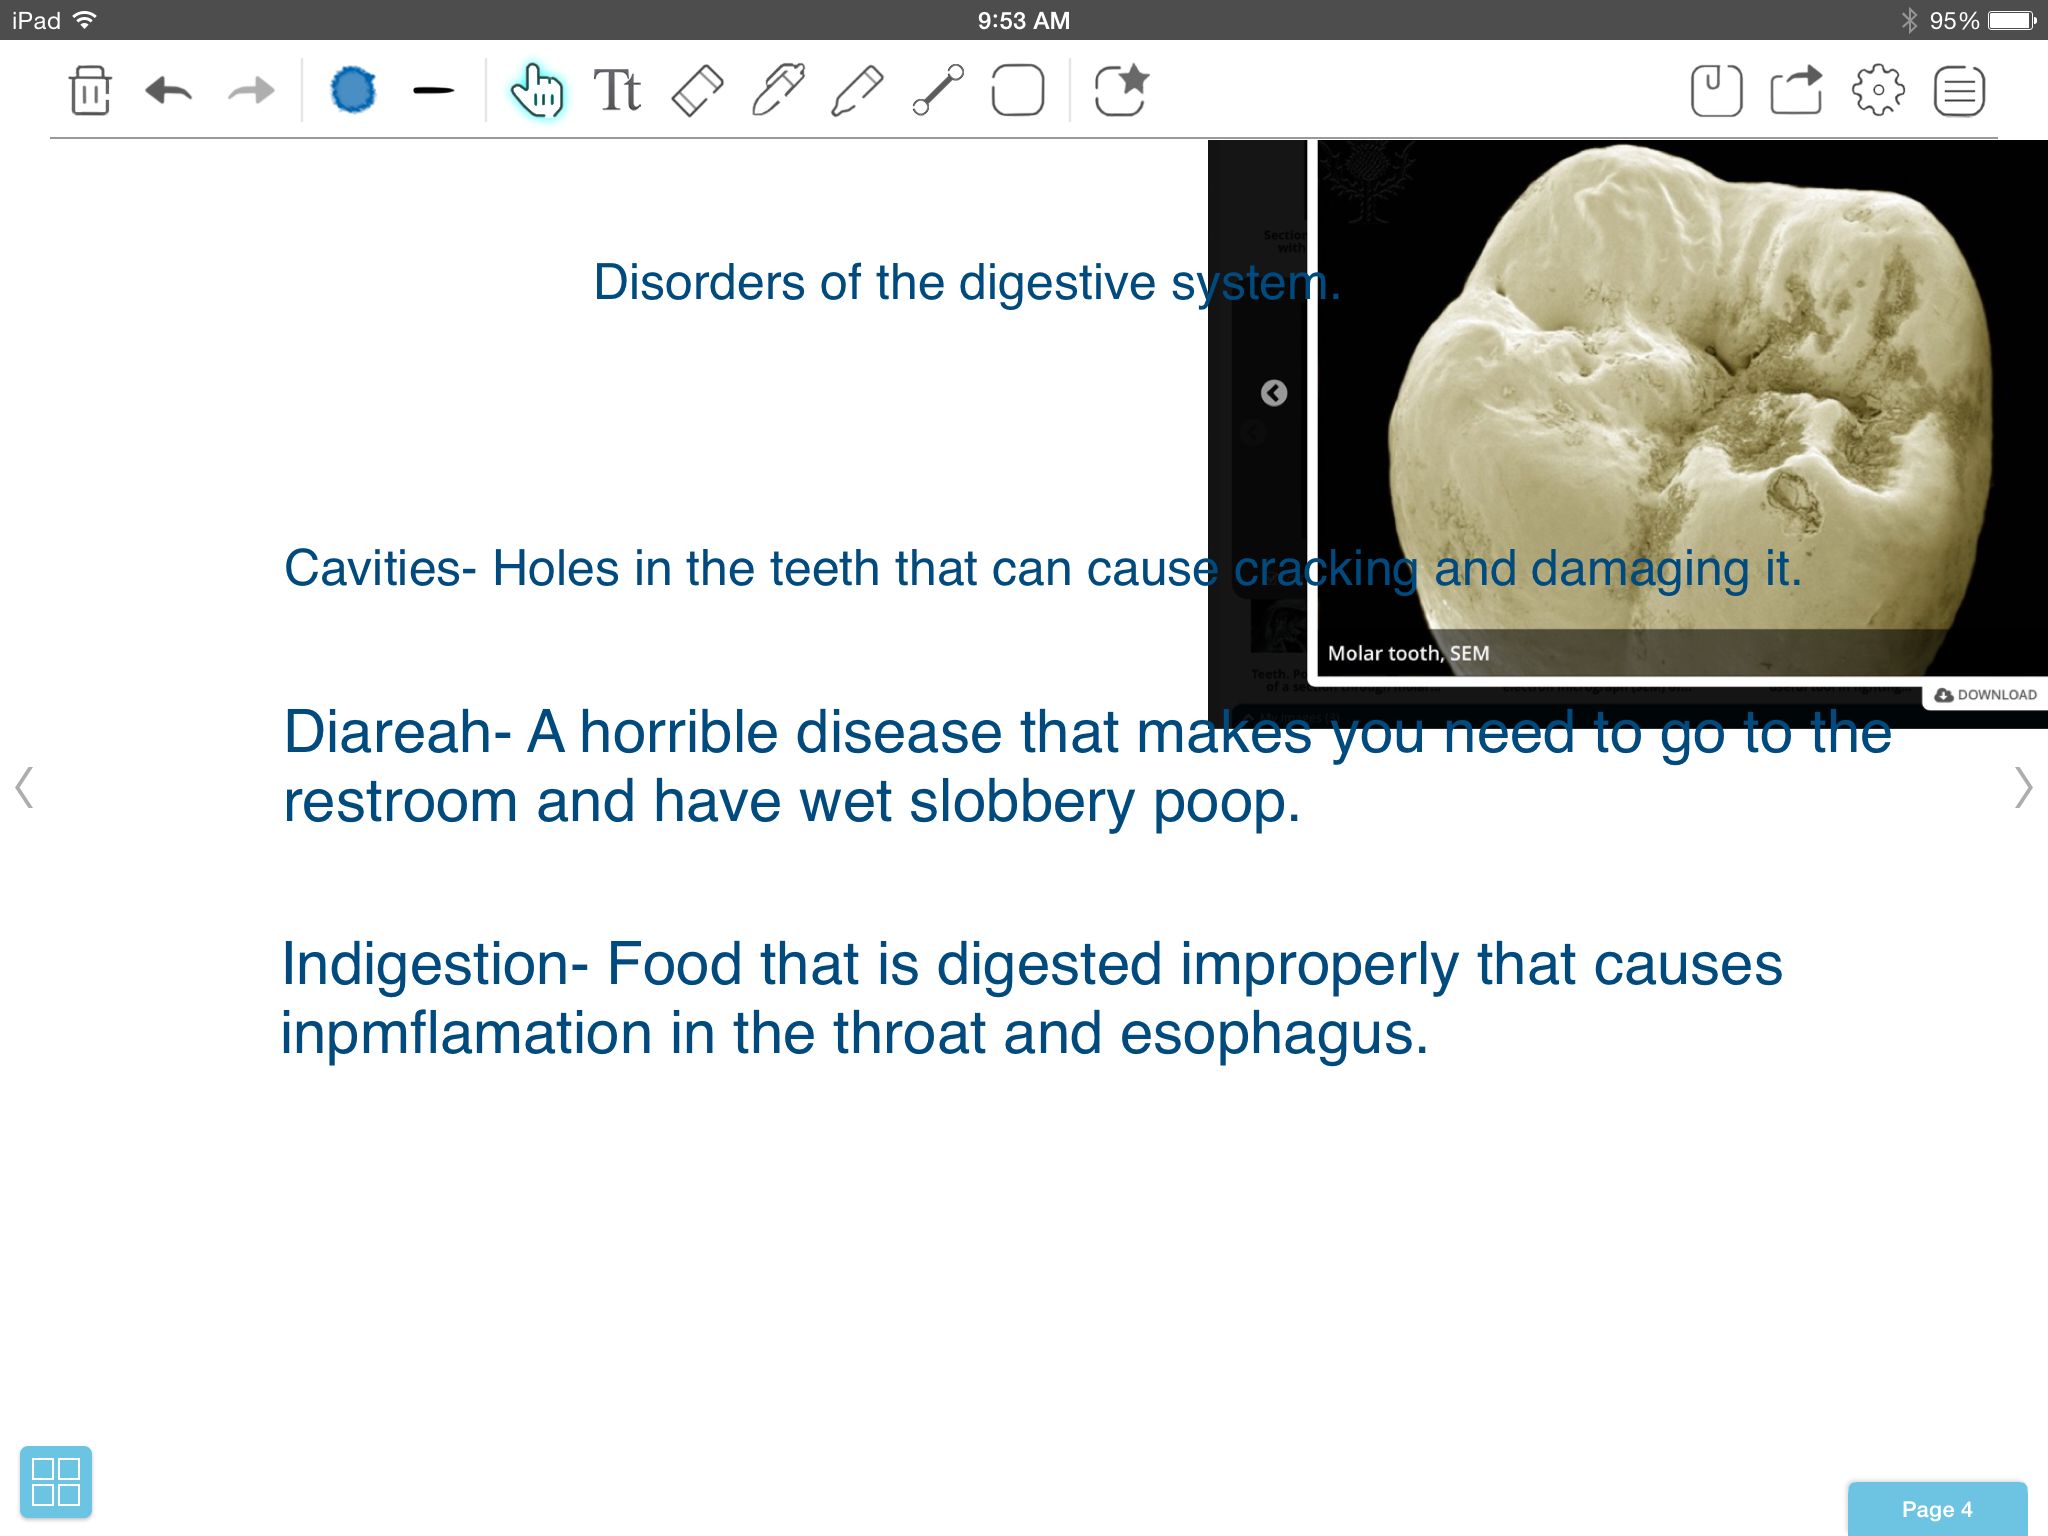The image size is (2048, 1536).
Task: Undo the last action
Action: pos(169,91)
